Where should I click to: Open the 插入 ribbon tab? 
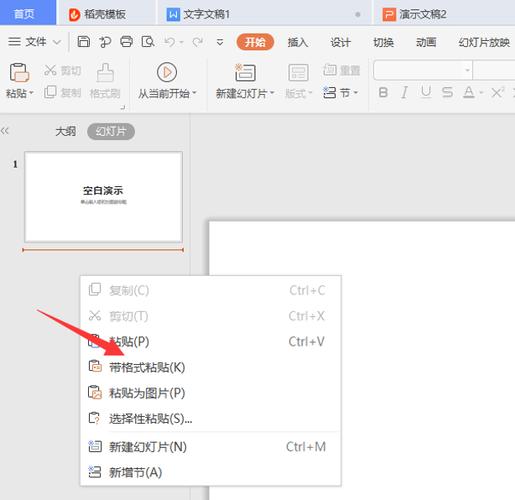click(298, 42)
